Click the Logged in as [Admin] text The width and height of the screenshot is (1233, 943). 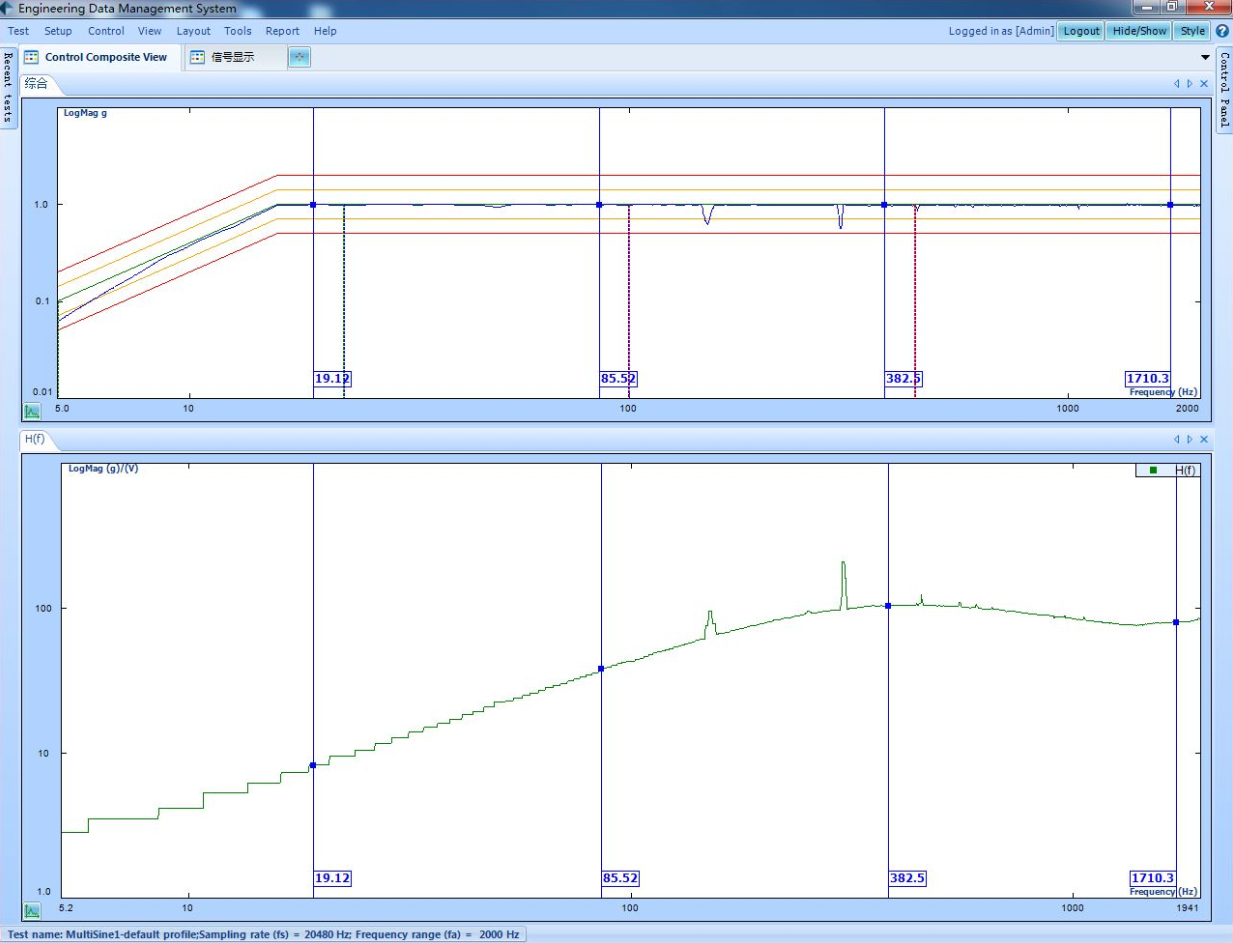click(1001, 31)
